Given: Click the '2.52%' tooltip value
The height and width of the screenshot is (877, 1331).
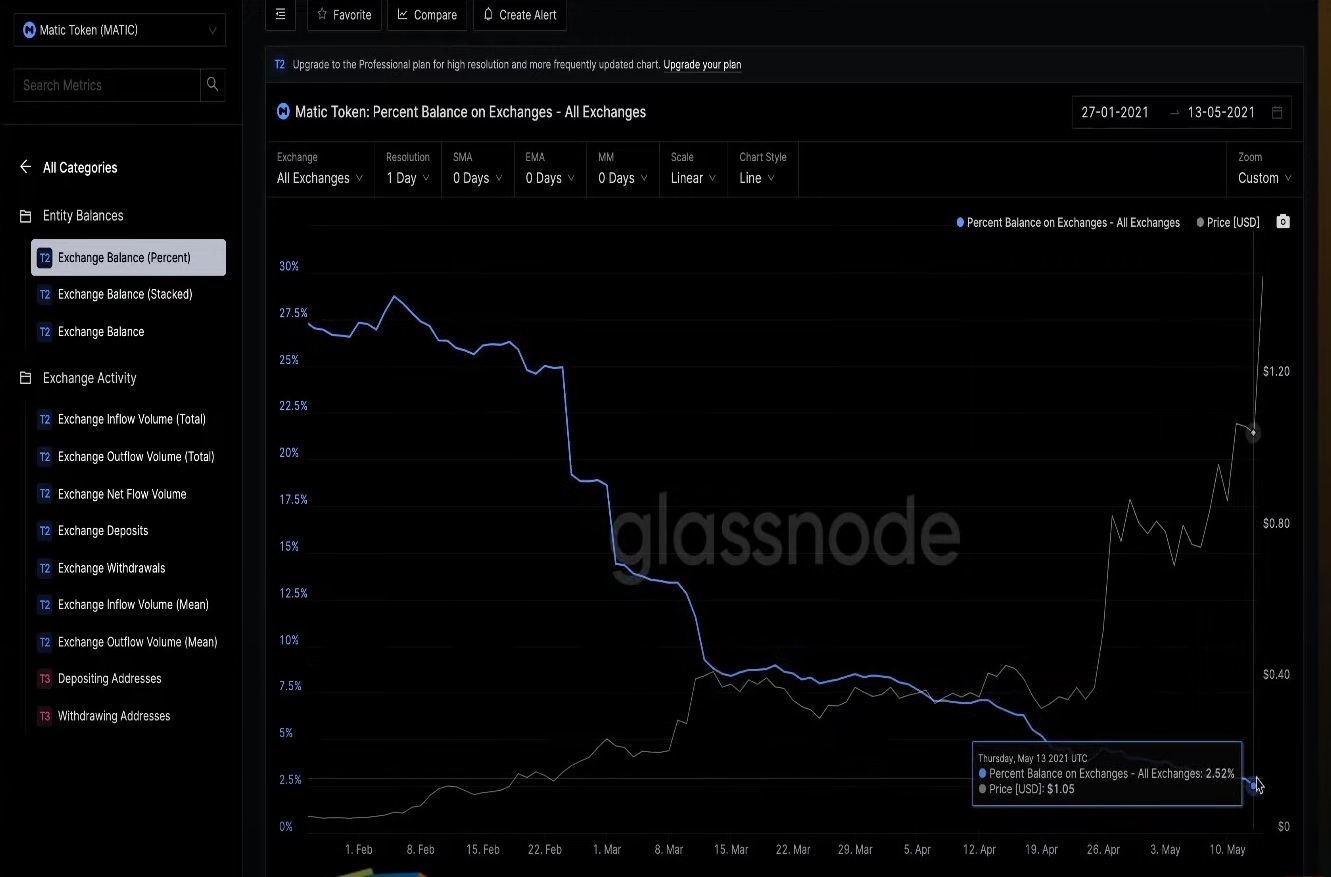Looking at the screenshot, I should [x=1219, y=774].
